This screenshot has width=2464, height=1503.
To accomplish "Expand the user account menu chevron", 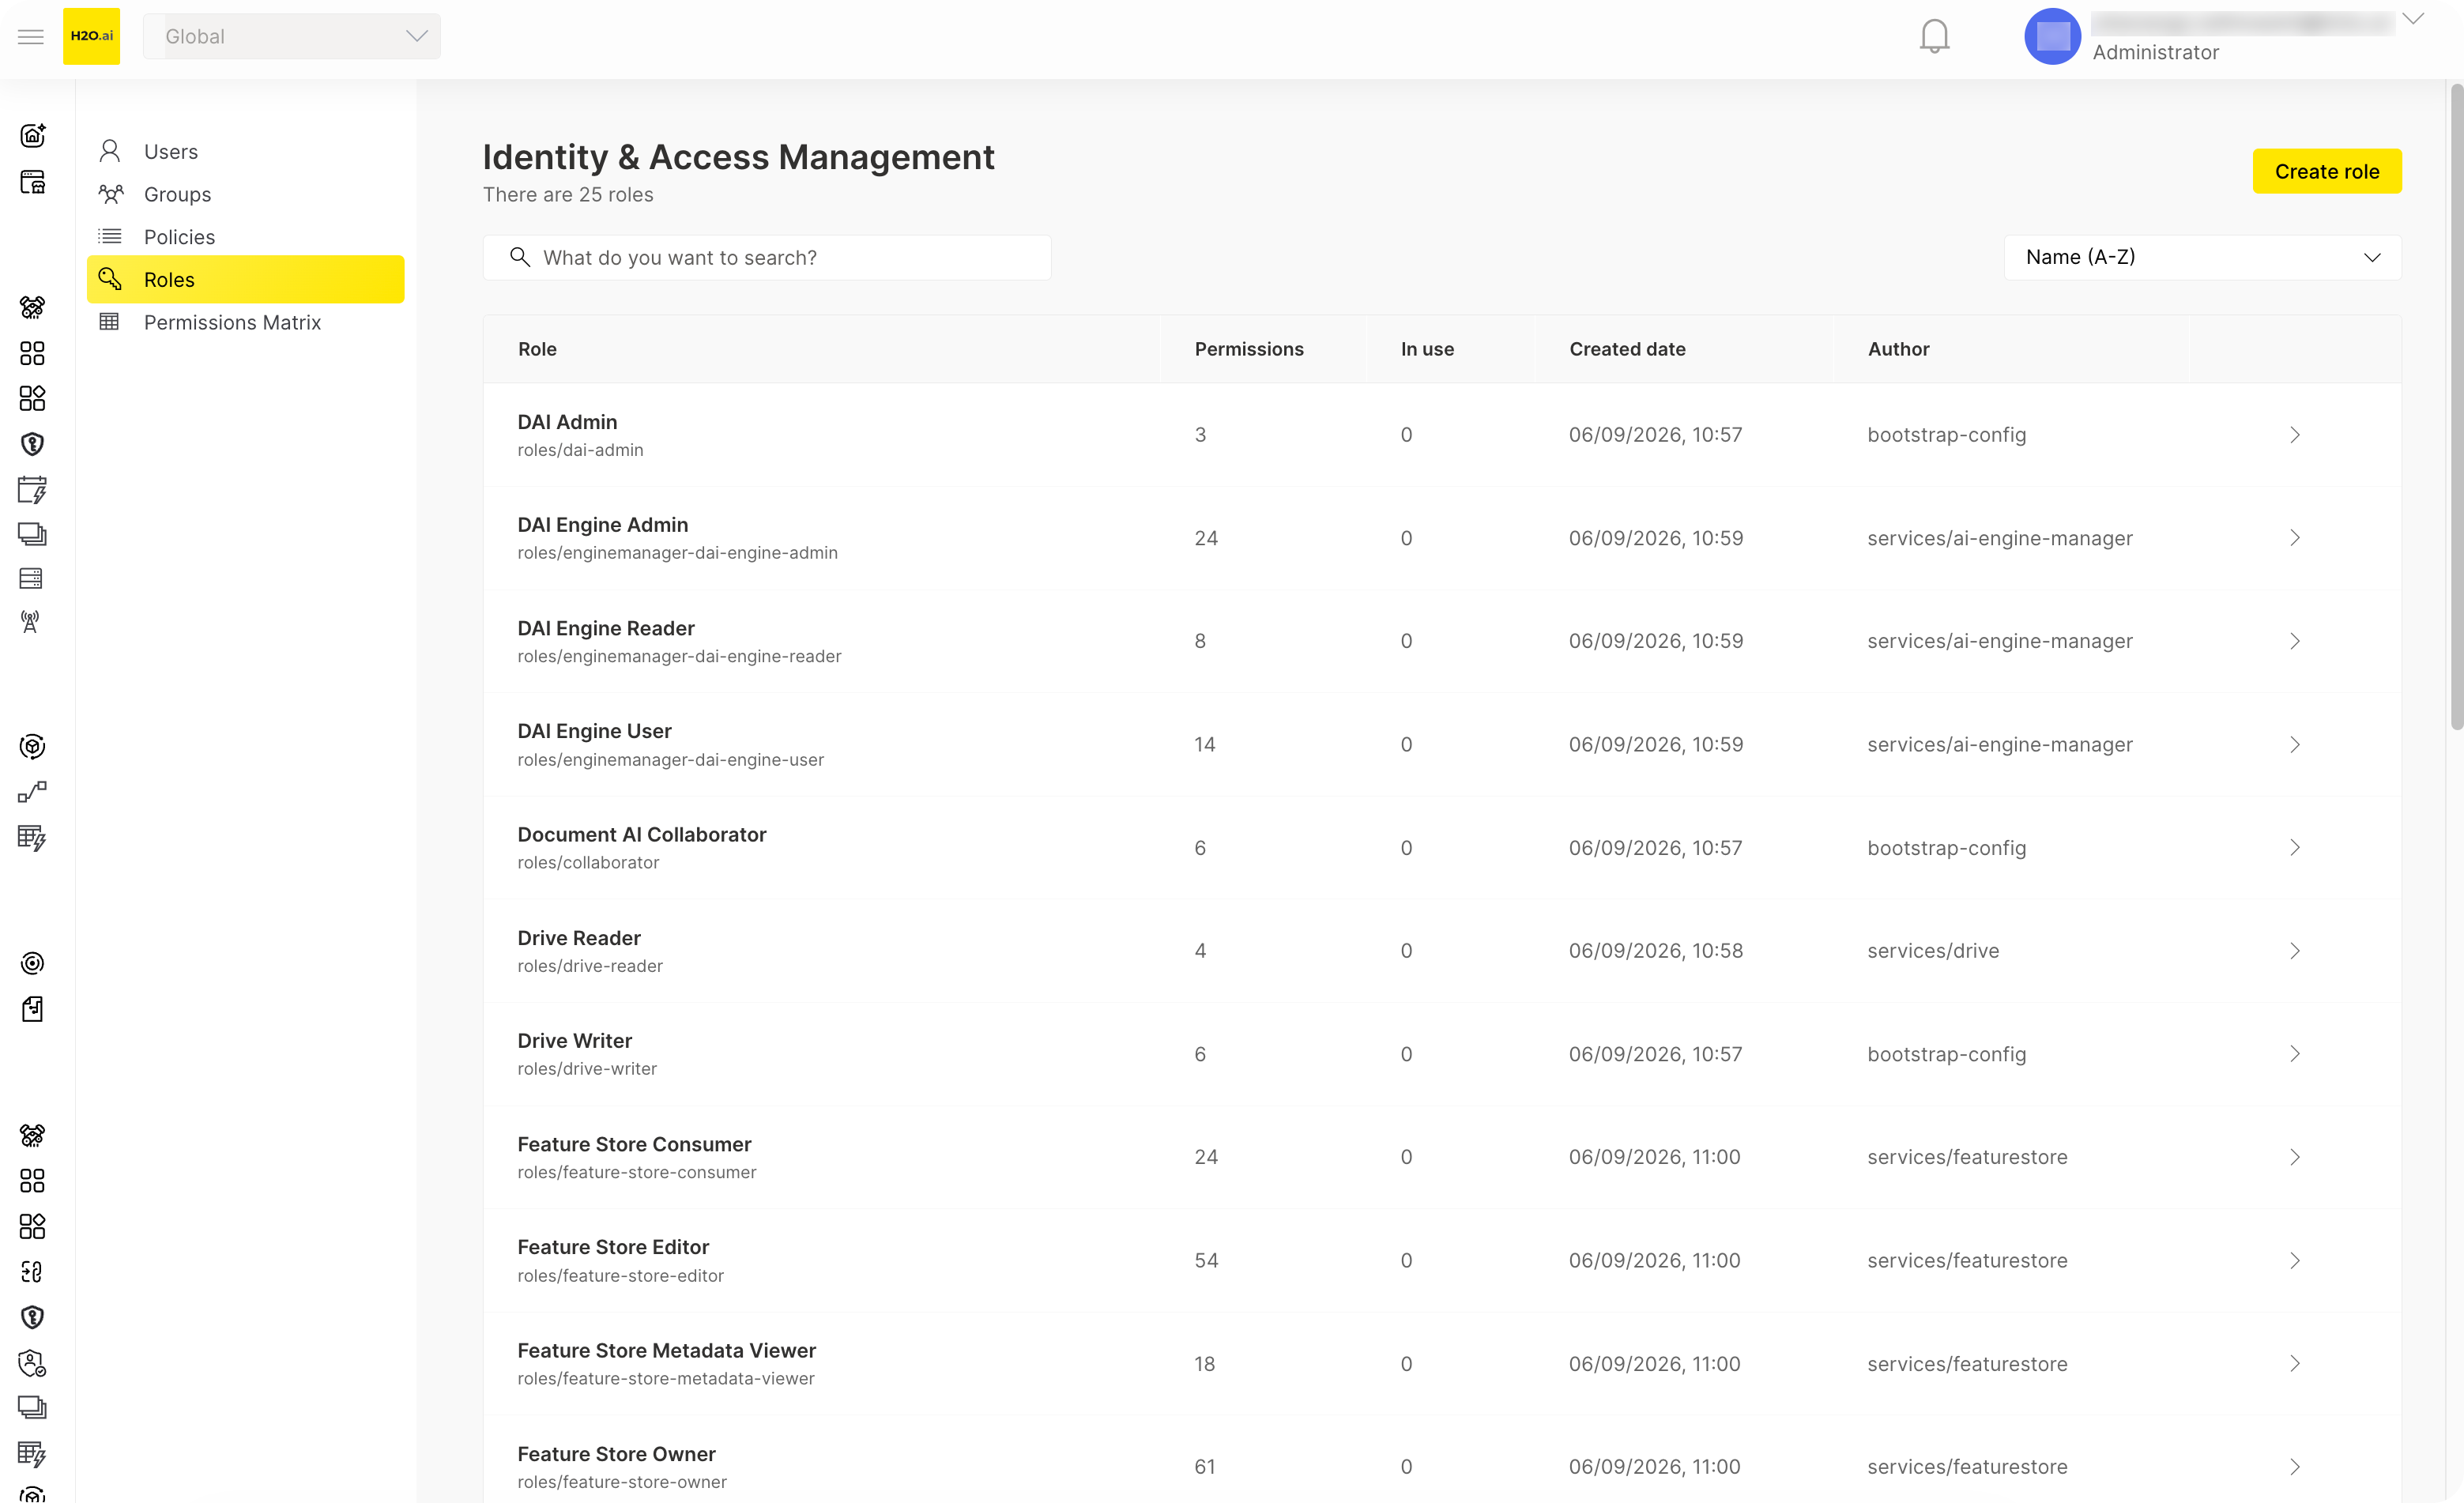I will (x=2413, y=18).
